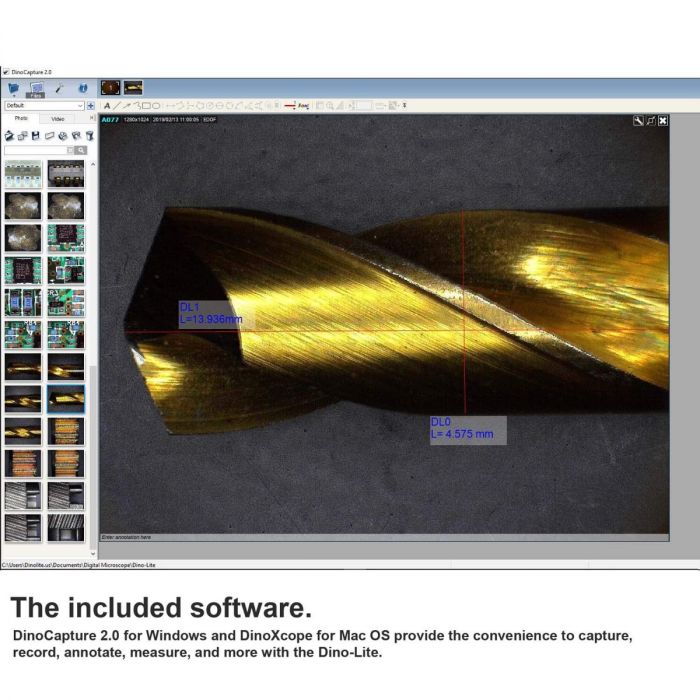Open the Default folder dropdown

[44, 106]
